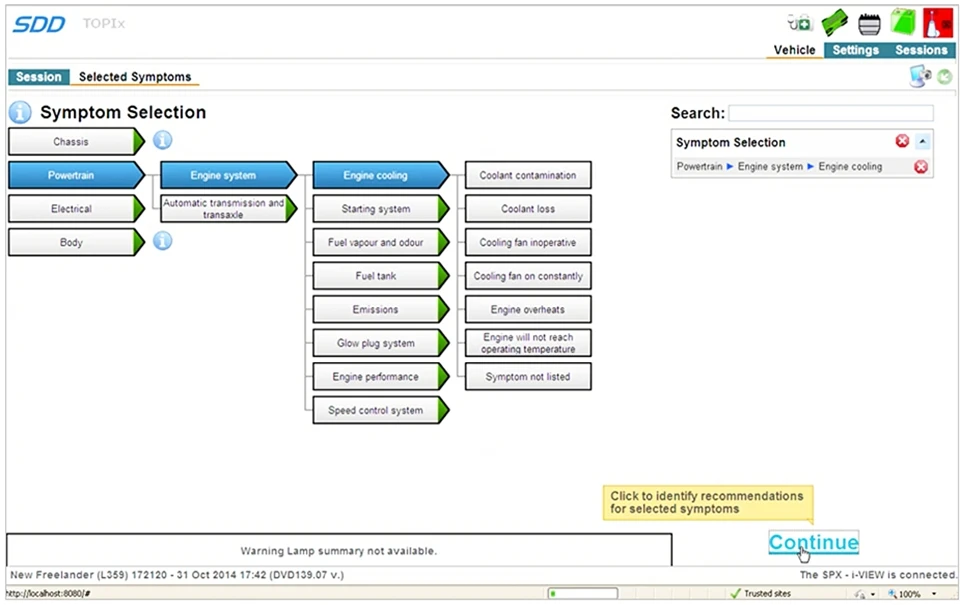Click the info icon next to Chassis
The image size is (960, 605).
coord(162,140)
